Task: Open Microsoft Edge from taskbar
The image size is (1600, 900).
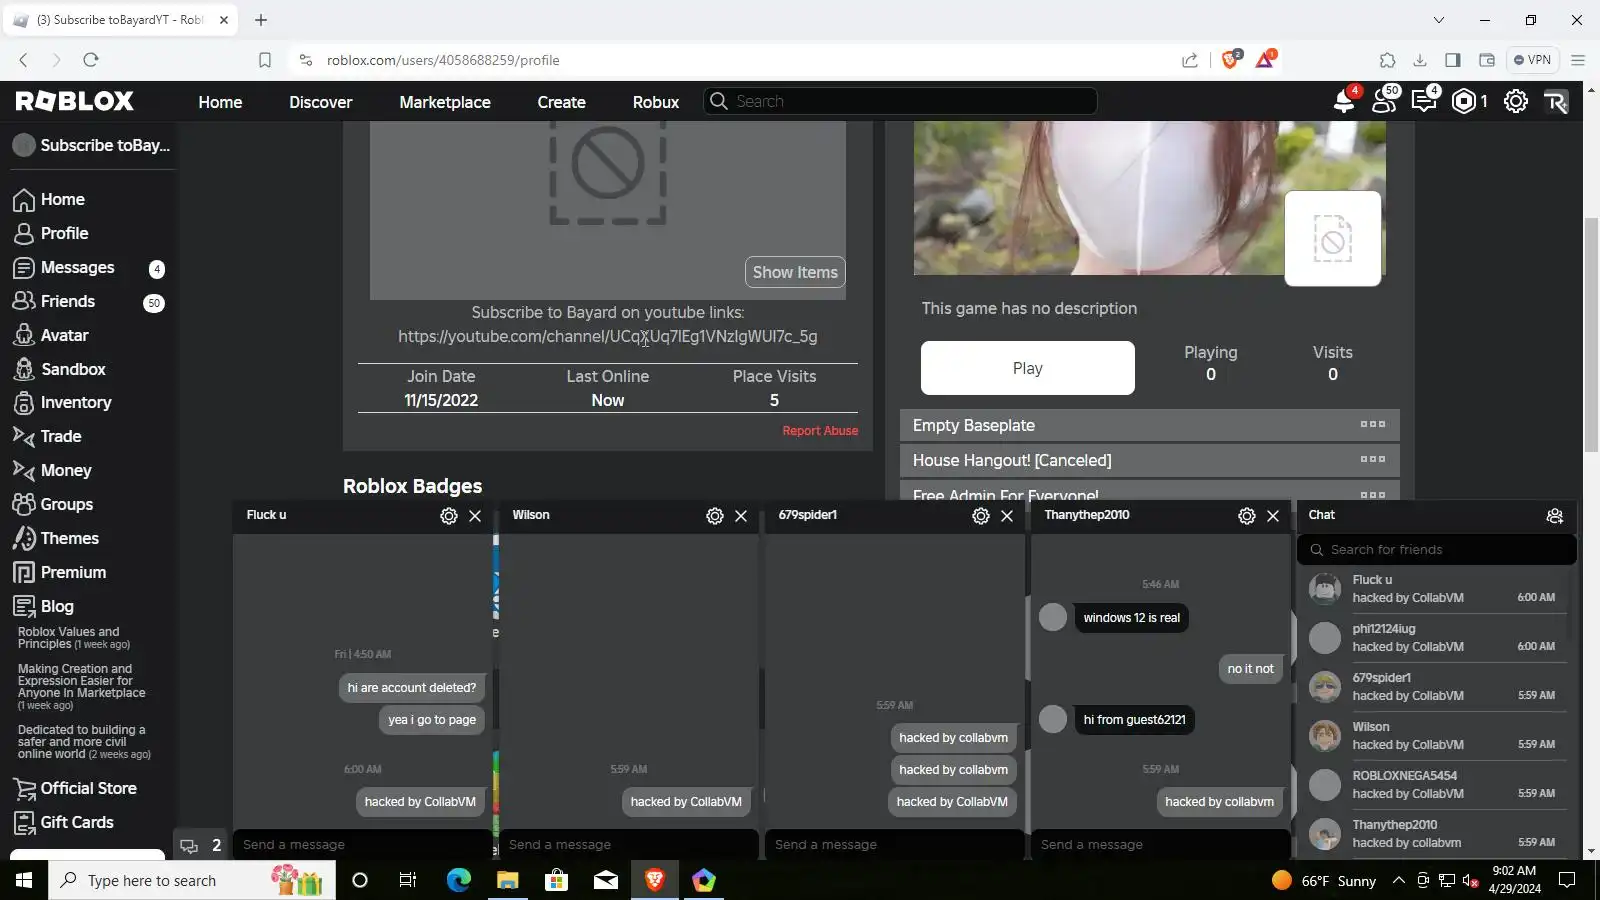Action: 459,881
